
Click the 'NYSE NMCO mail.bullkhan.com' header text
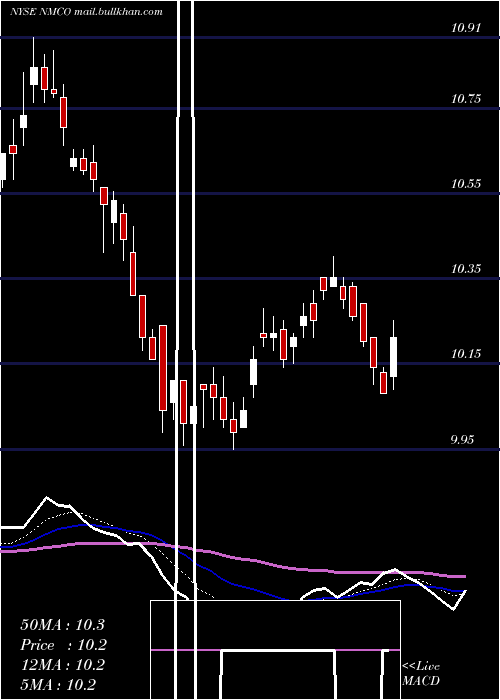point(86,12)
